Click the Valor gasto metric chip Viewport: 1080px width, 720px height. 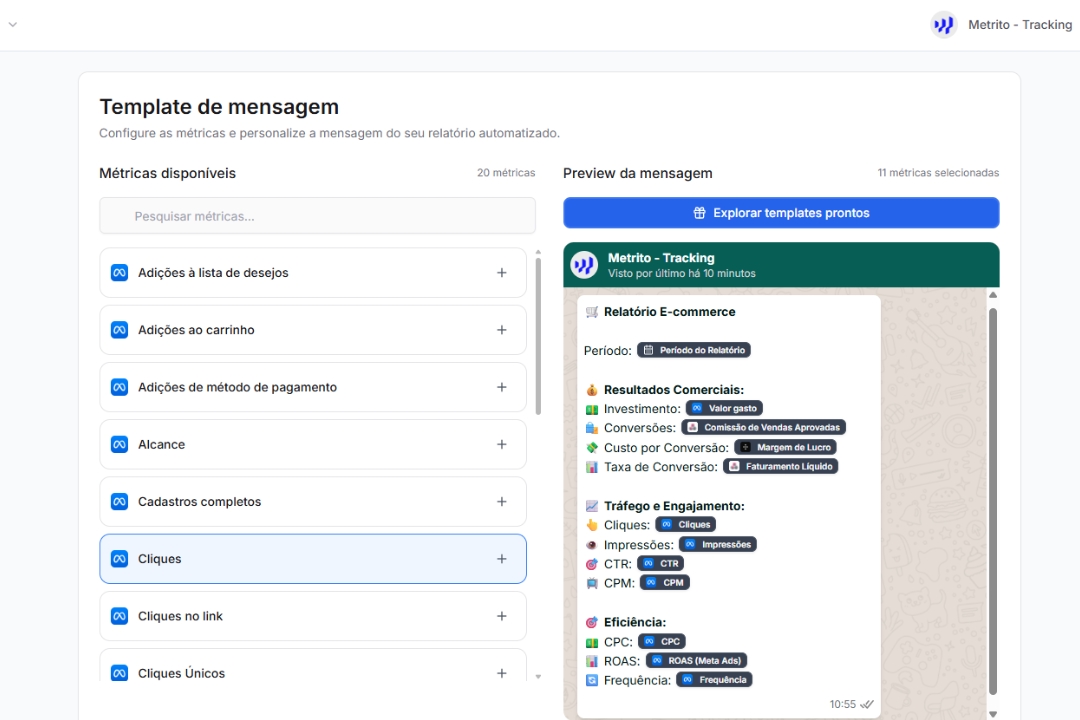coord(724,409)
